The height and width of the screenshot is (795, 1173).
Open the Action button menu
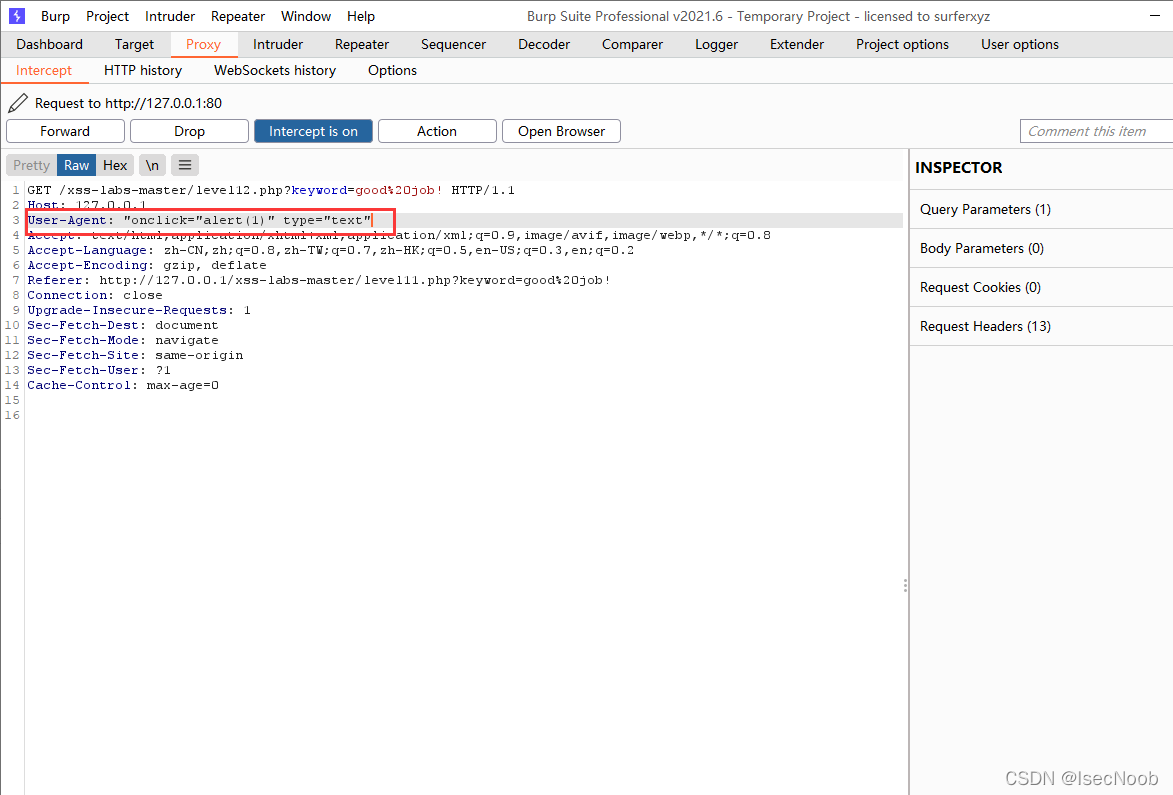tap(437, 131)
